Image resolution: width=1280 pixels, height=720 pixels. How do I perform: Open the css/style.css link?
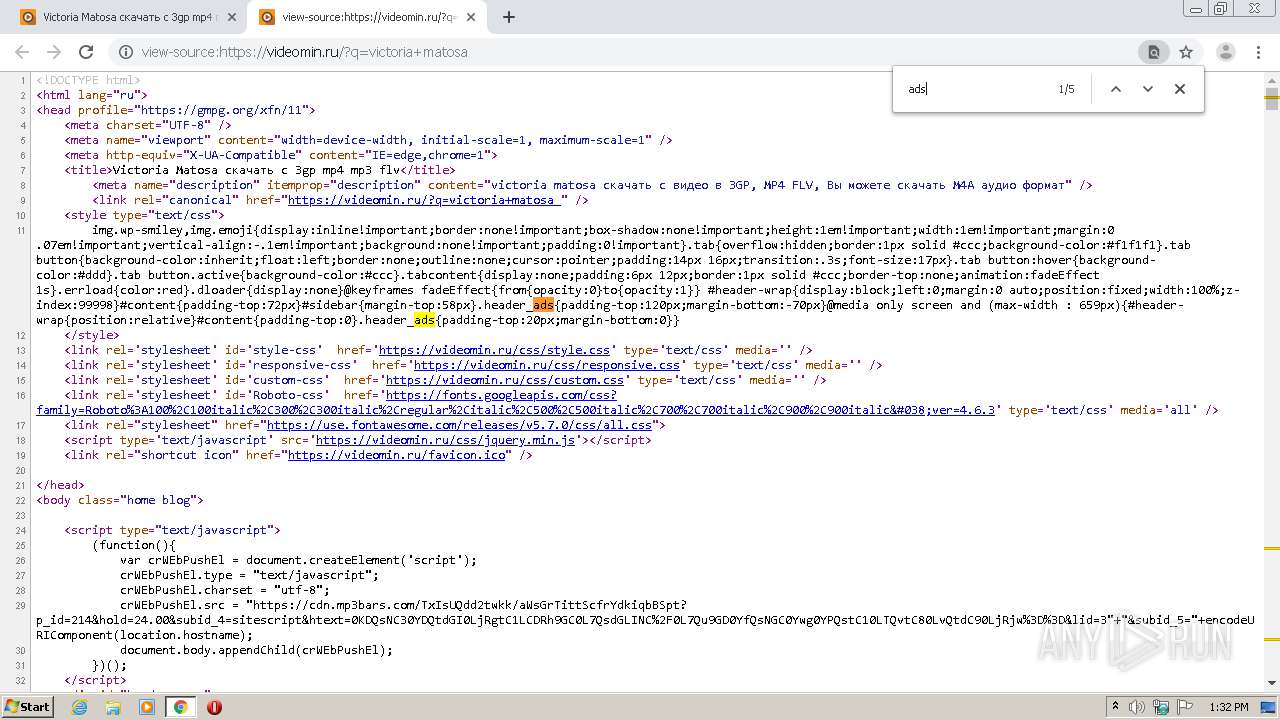coord(494,350)
